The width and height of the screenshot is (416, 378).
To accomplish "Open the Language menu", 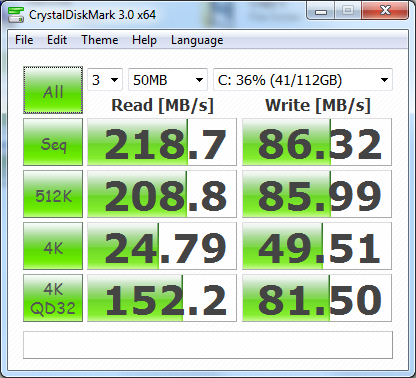I will [197, 40].
